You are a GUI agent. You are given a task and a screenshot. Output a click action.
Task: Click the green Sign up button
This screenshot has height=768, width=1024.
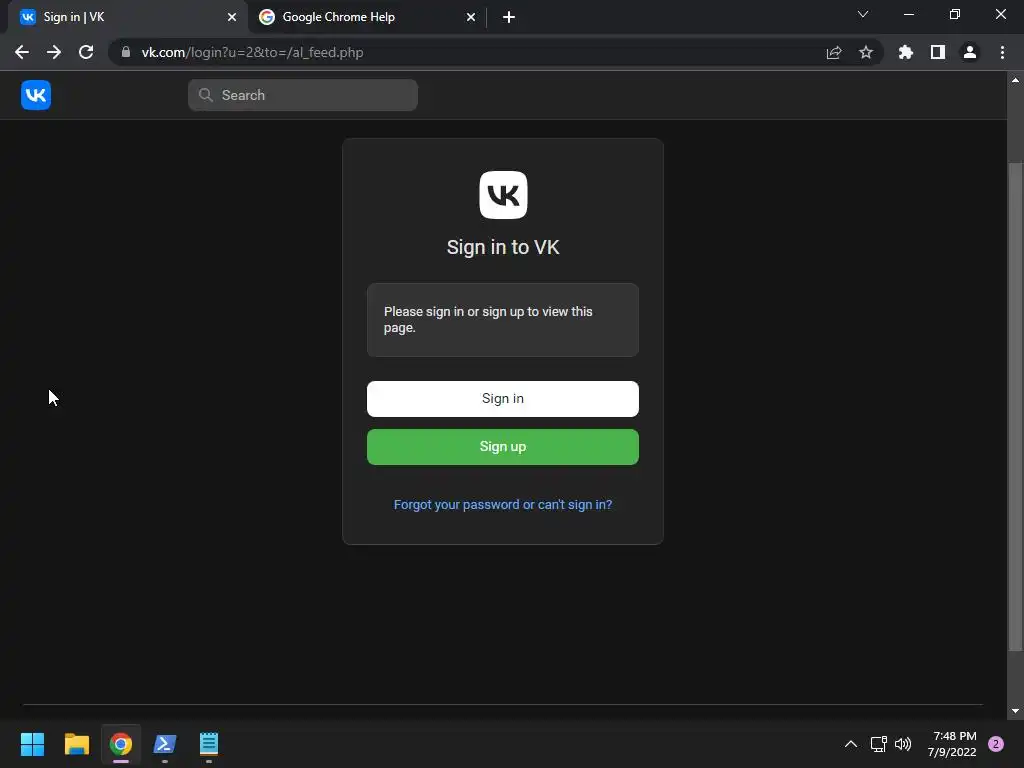coord(503,447)
